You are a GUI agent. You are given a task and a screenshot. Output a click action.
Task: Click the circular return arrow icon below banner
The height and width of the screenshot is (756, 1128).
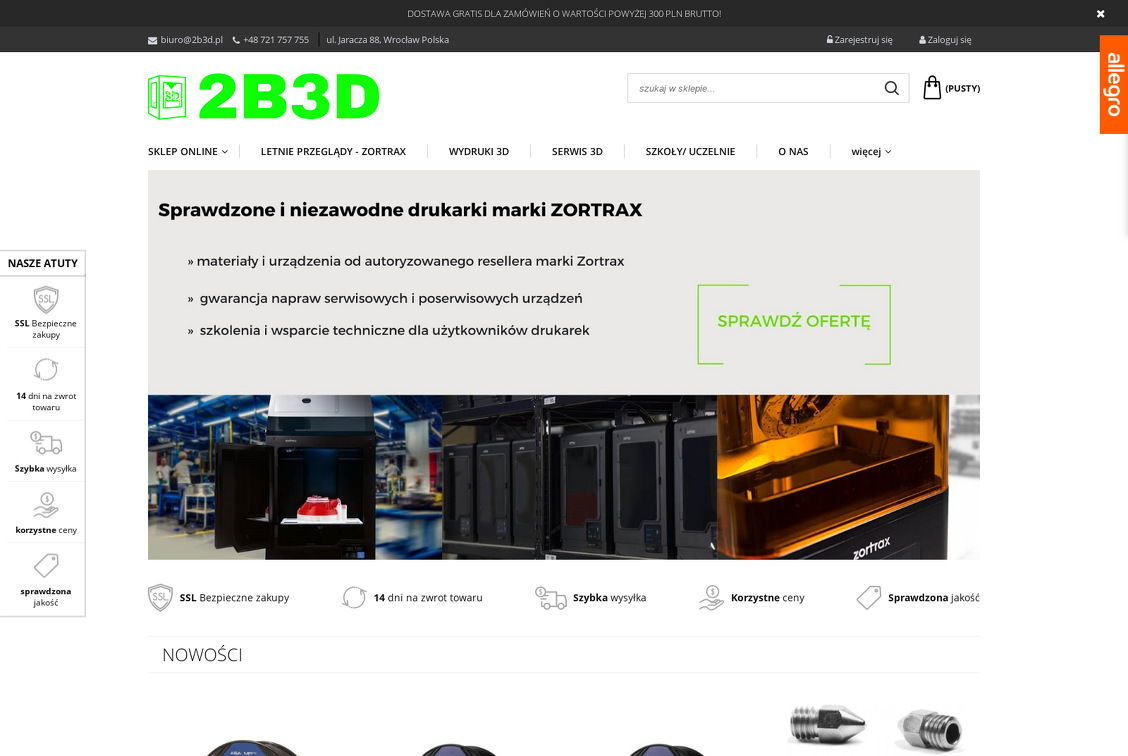point(354,598)
